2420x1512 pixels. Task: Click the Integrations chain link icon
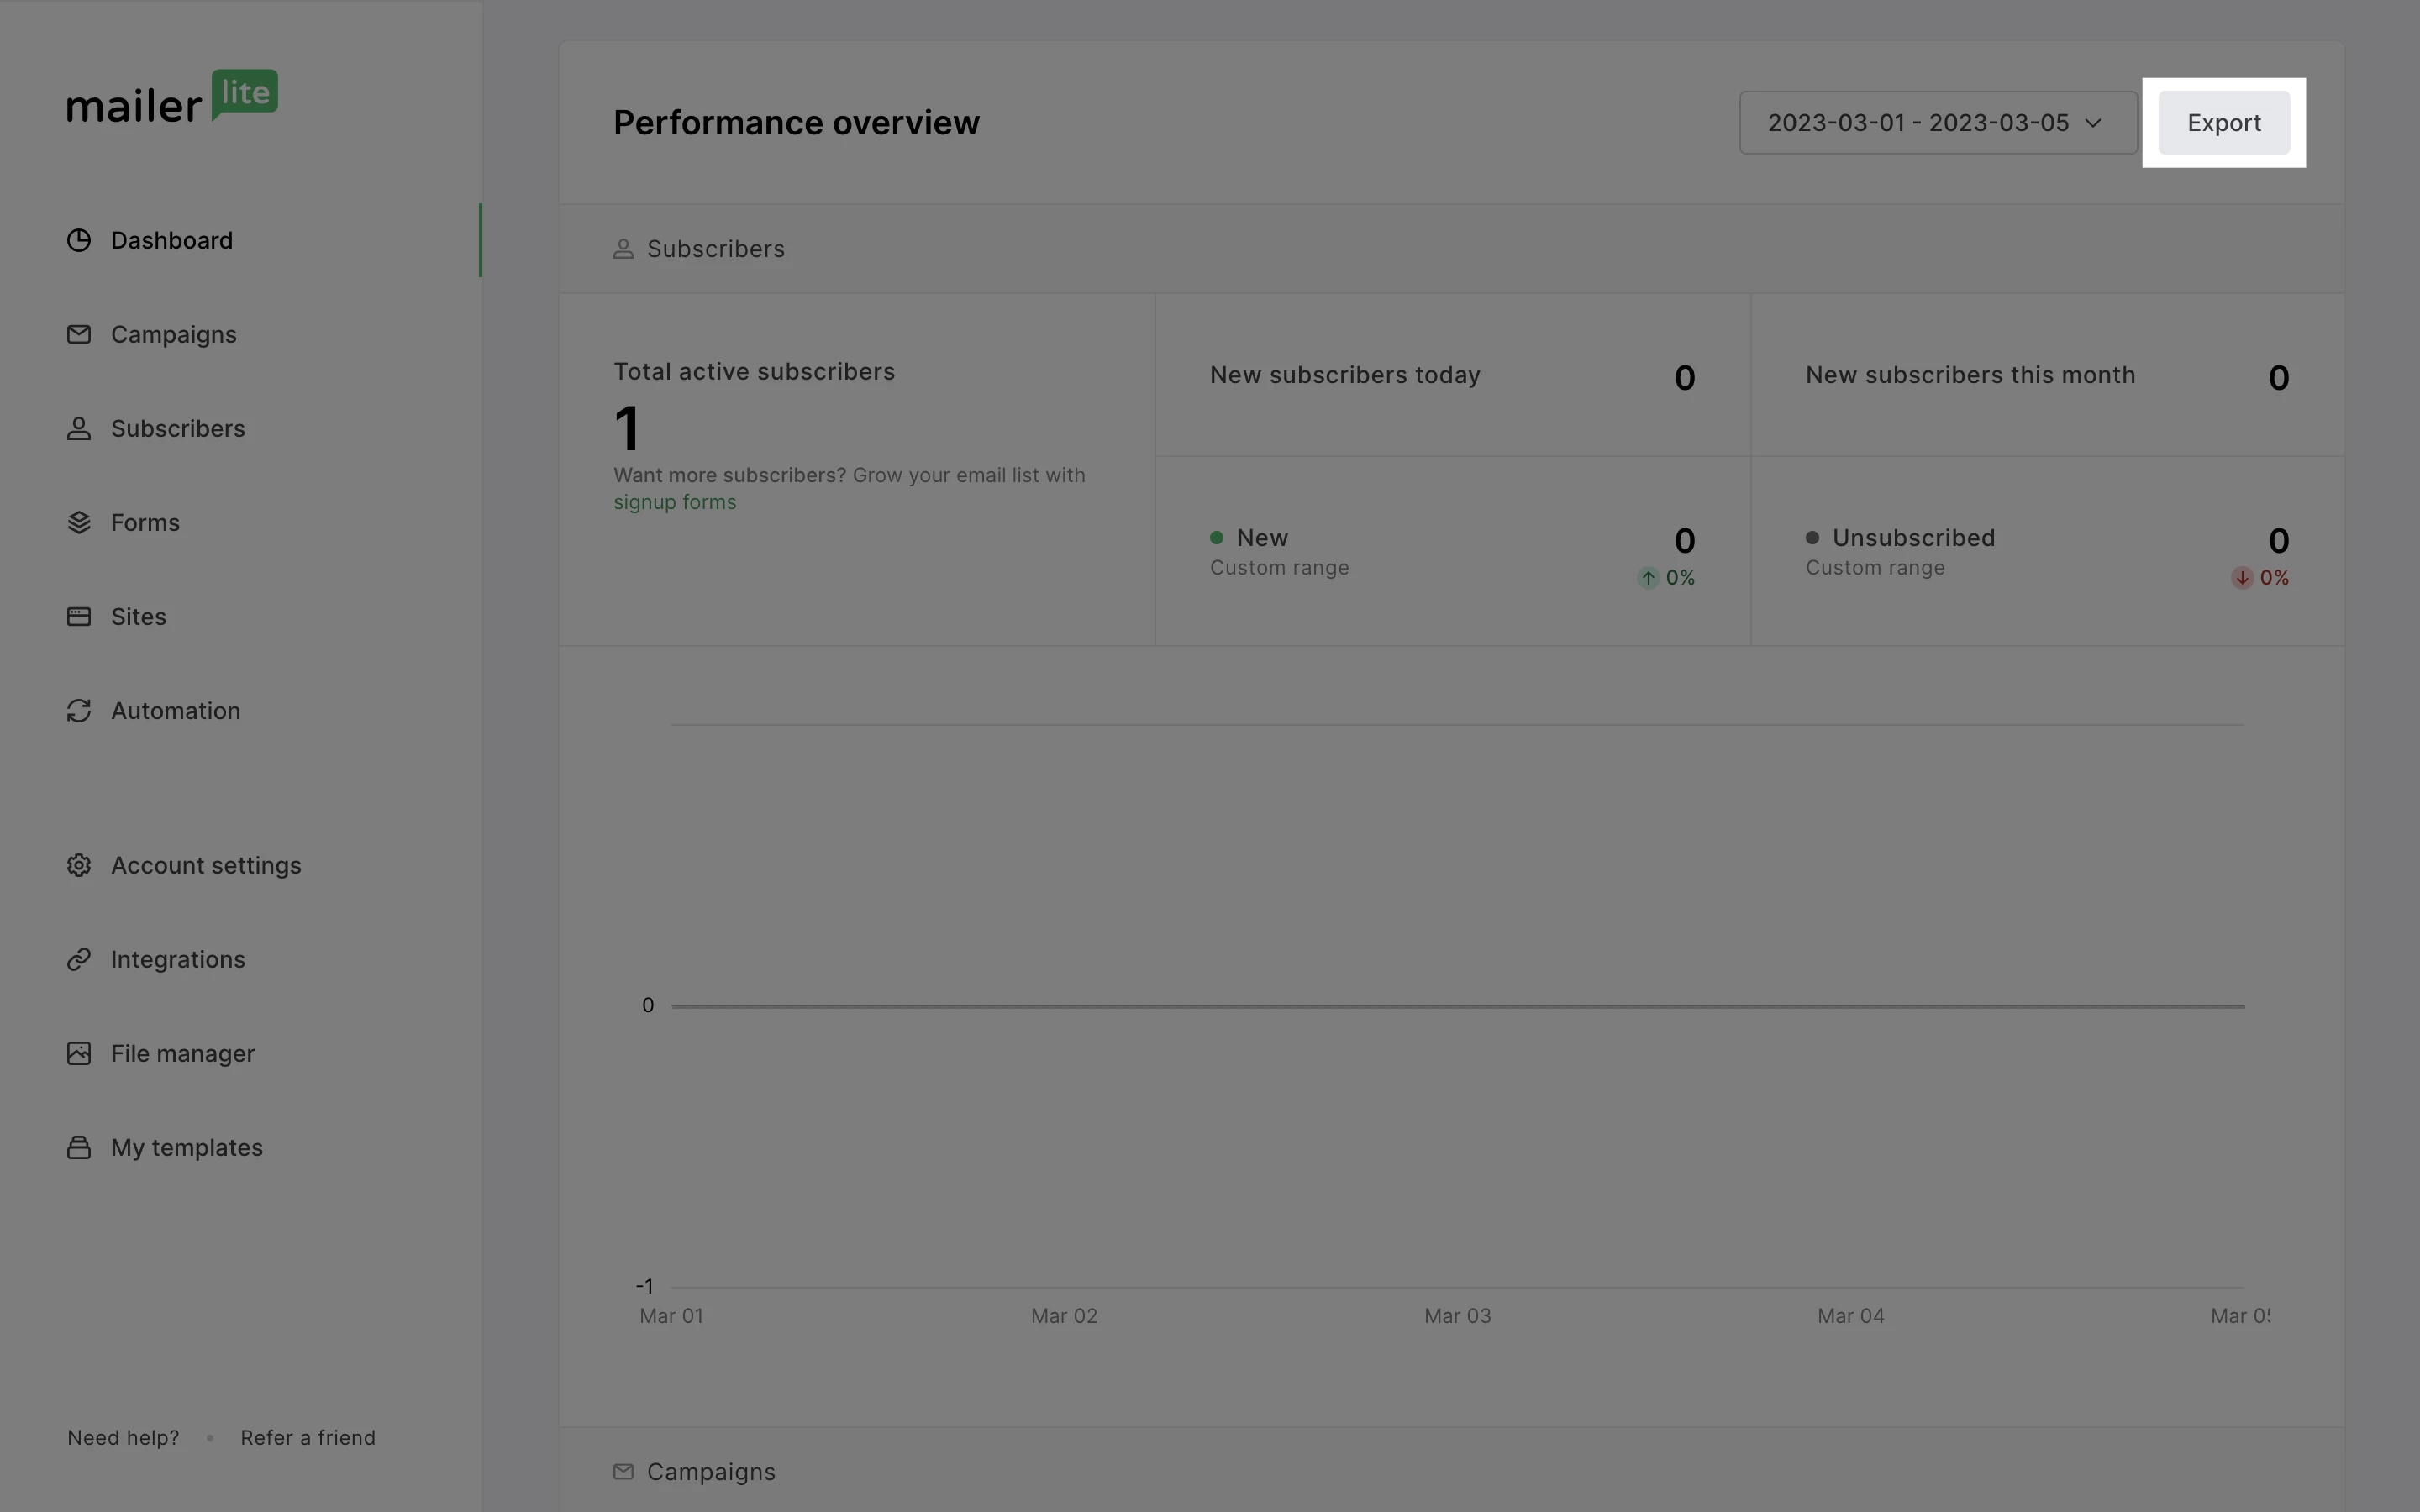coord(79,959)
